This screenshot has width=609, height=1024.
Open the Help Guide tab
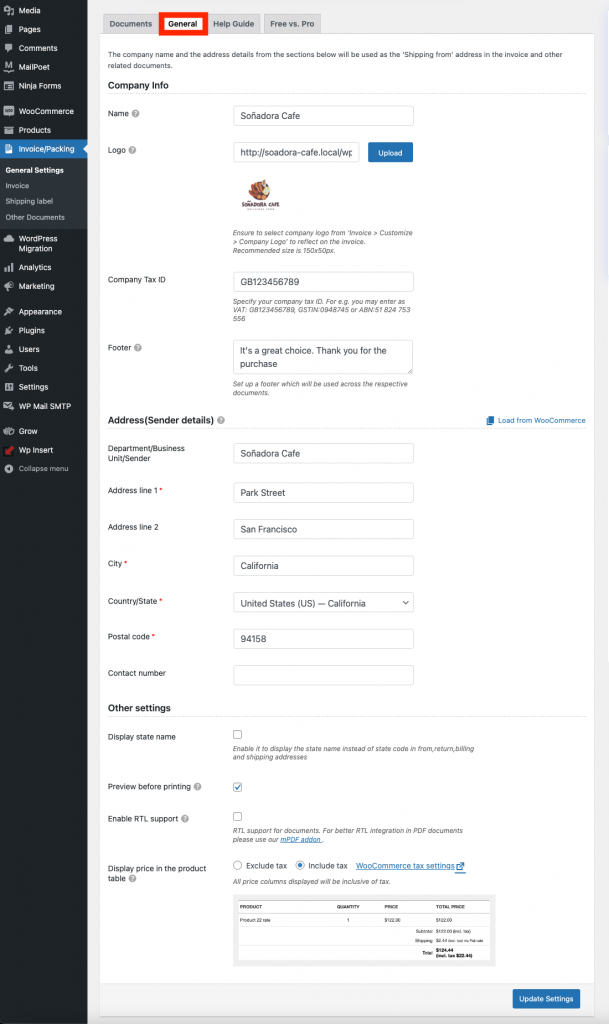pos(233,23)
